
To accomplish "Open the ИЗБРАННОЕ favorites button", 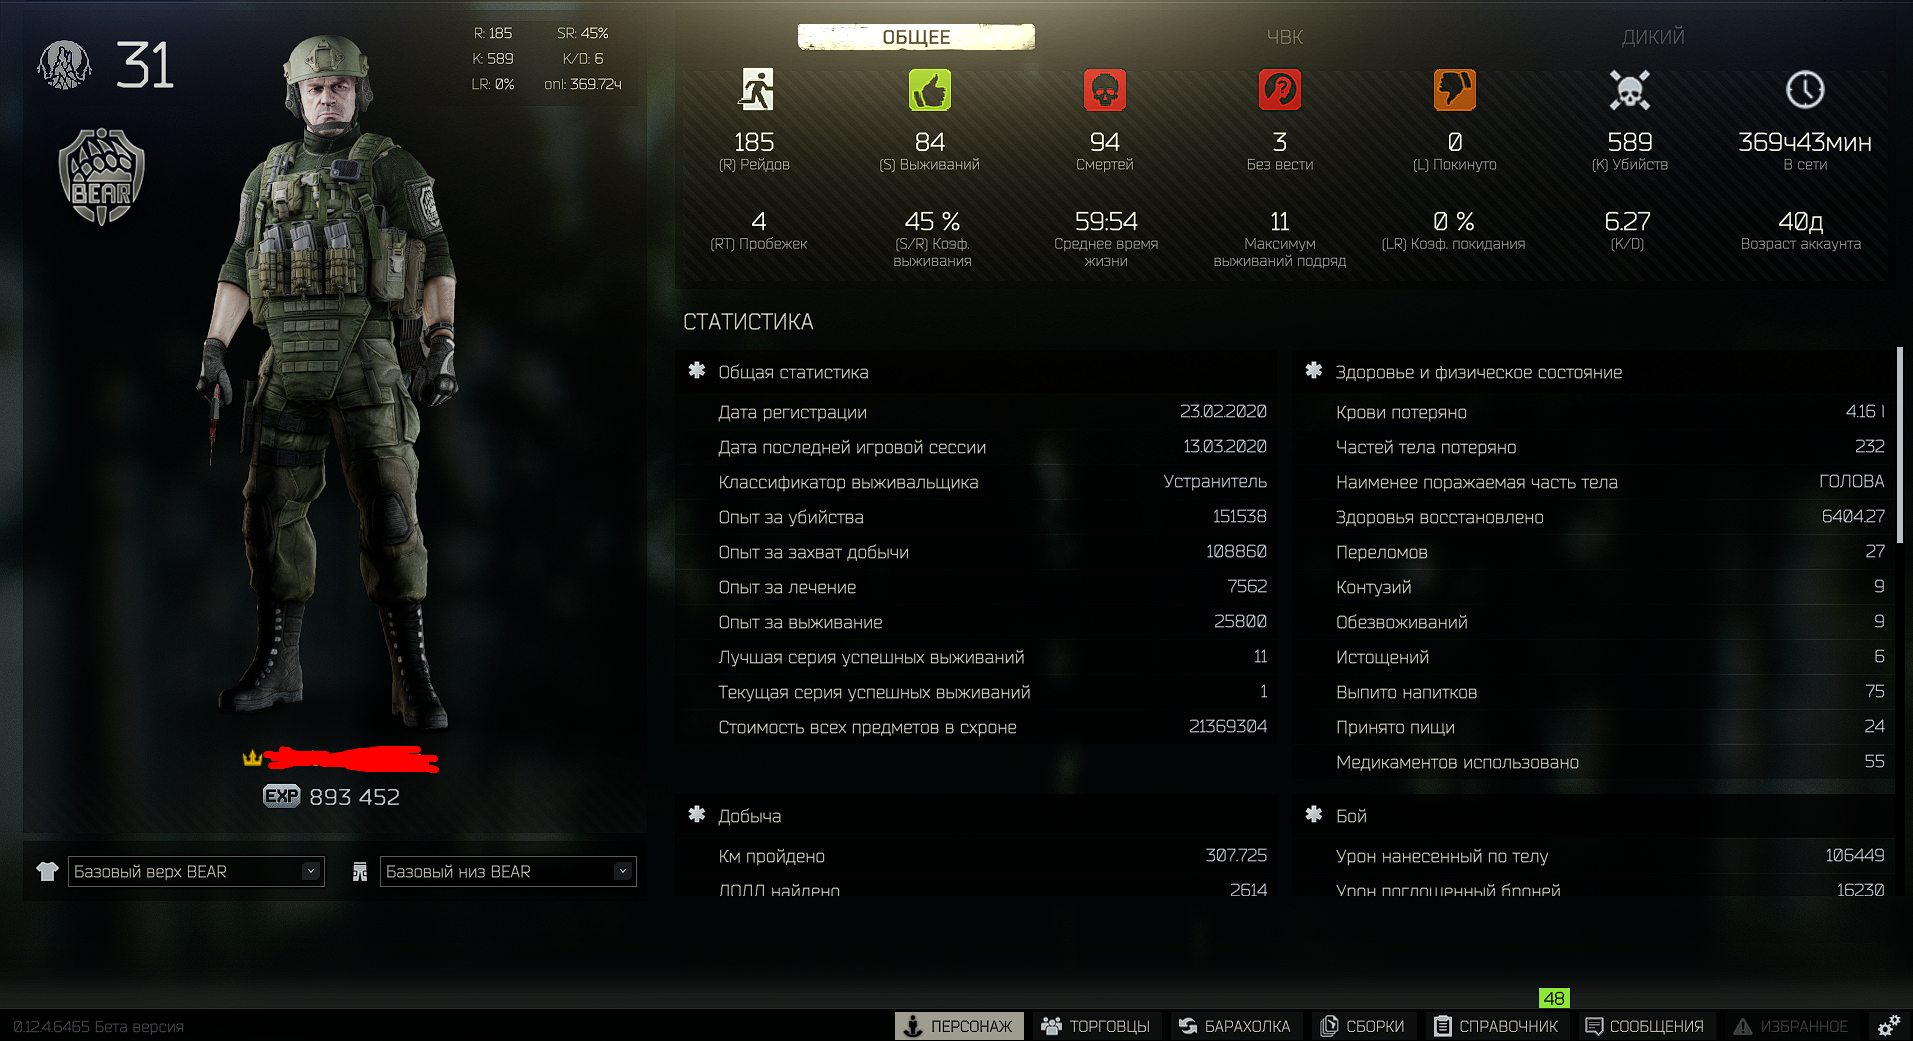I will [x=1791, y=1026].
